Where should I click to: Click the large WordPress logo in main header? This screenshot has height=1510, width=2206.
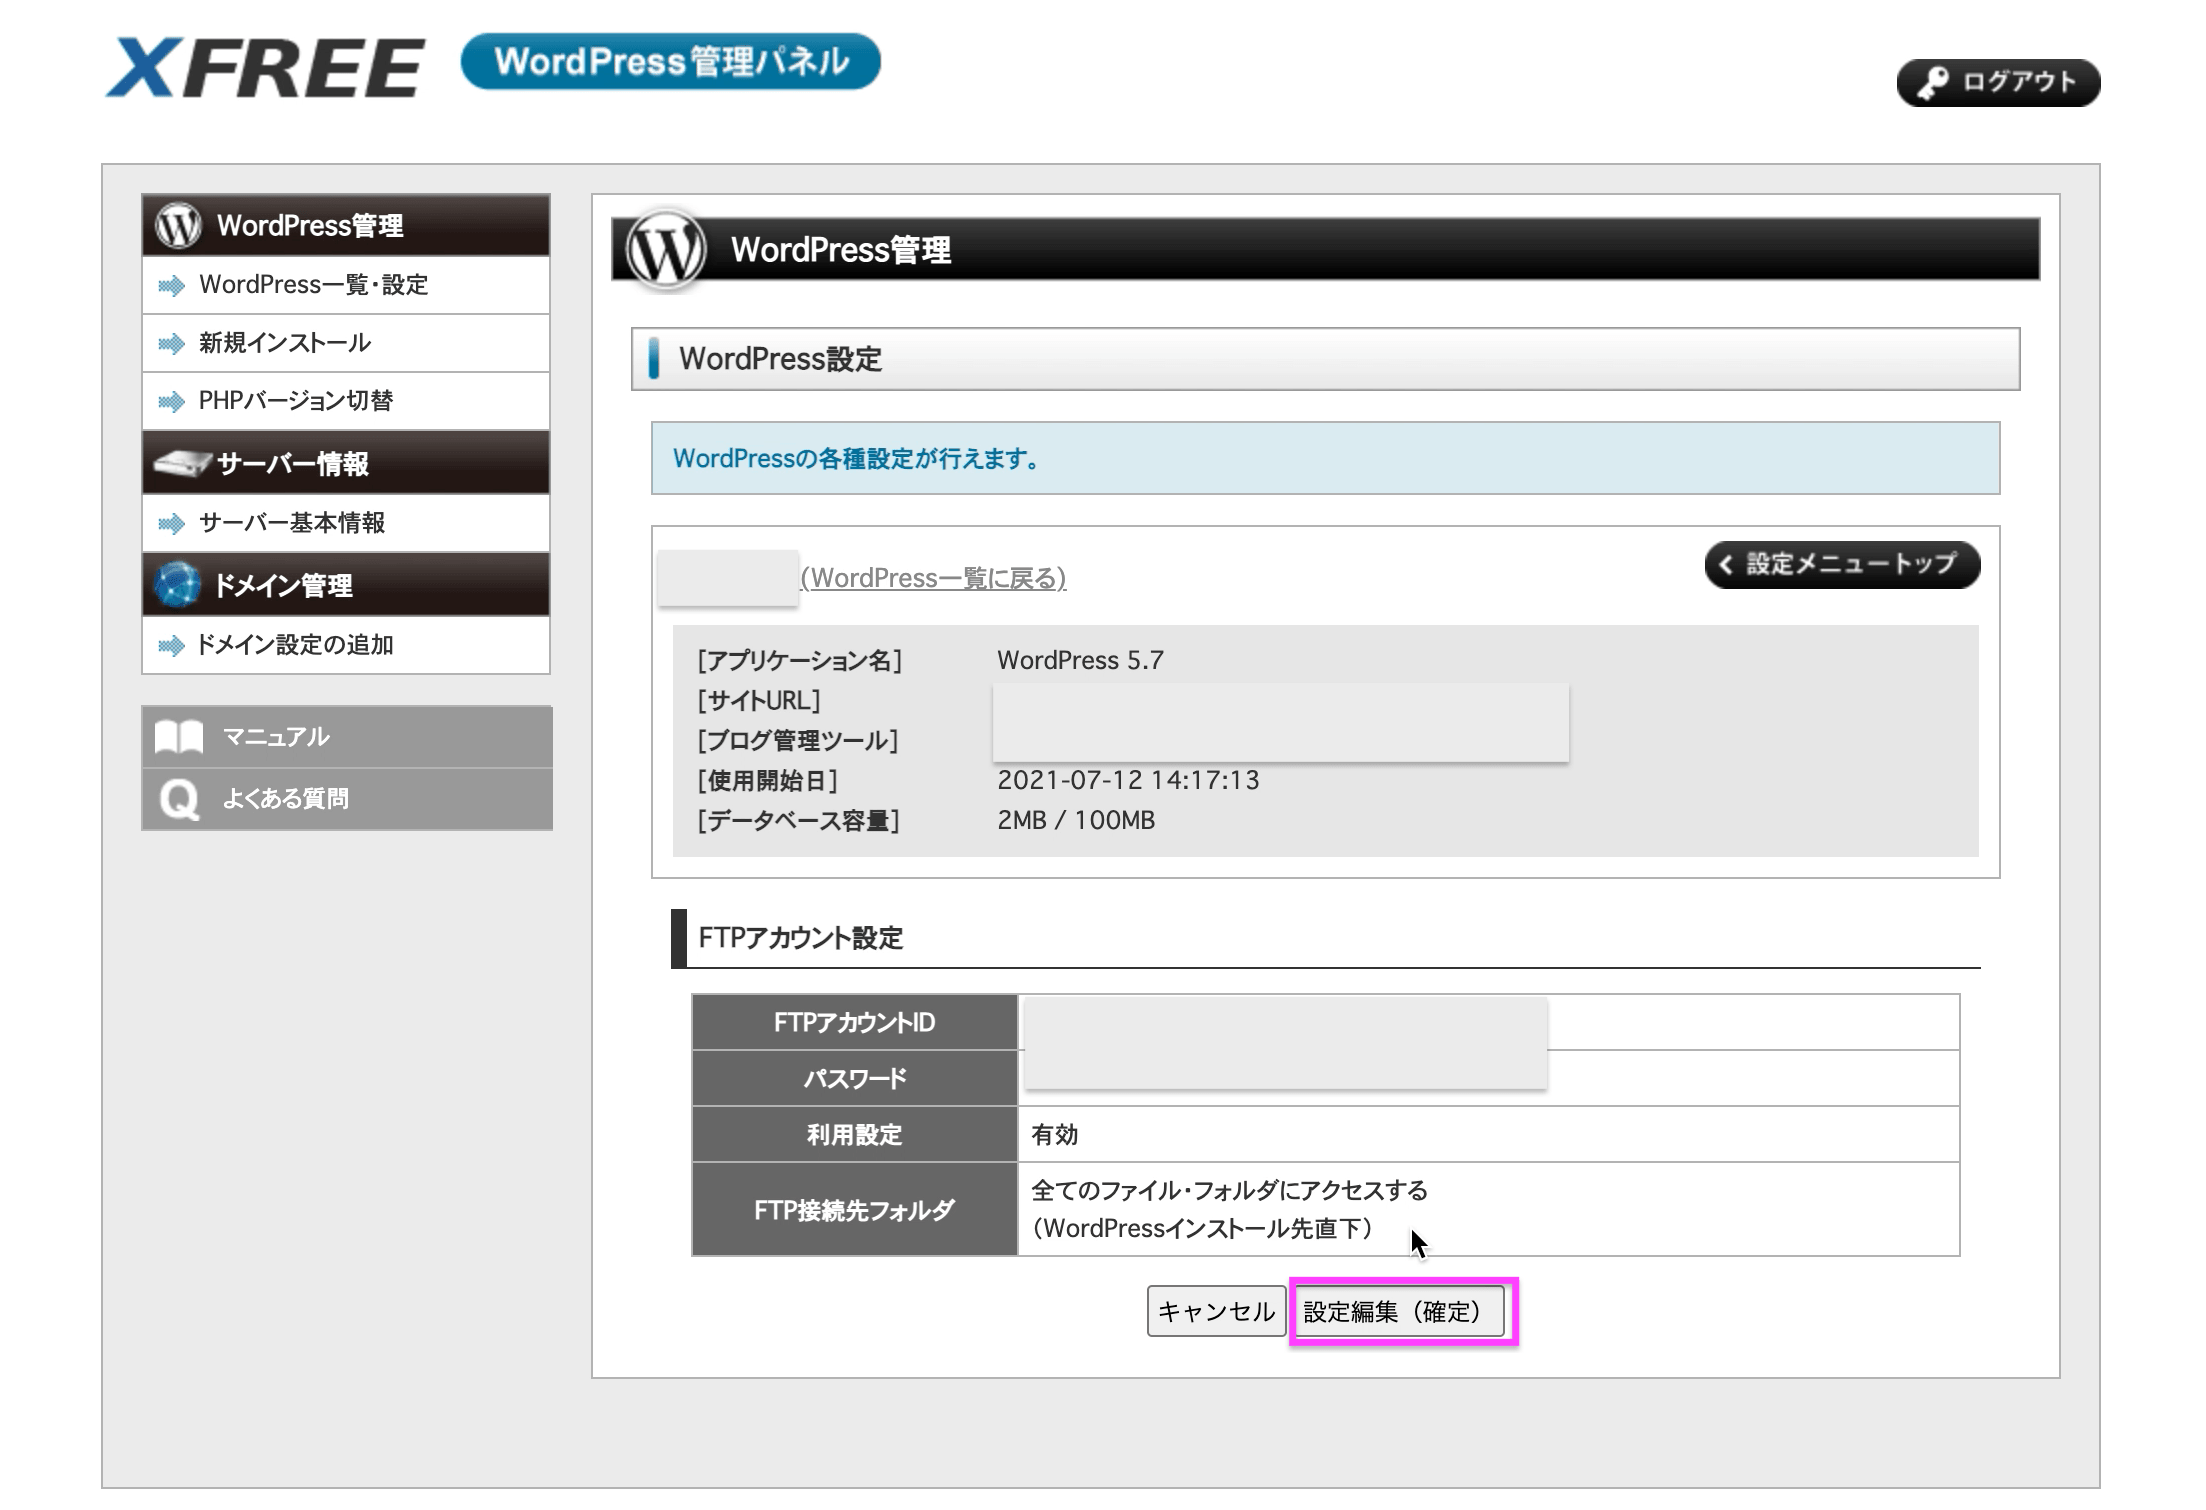pos(665,250)
